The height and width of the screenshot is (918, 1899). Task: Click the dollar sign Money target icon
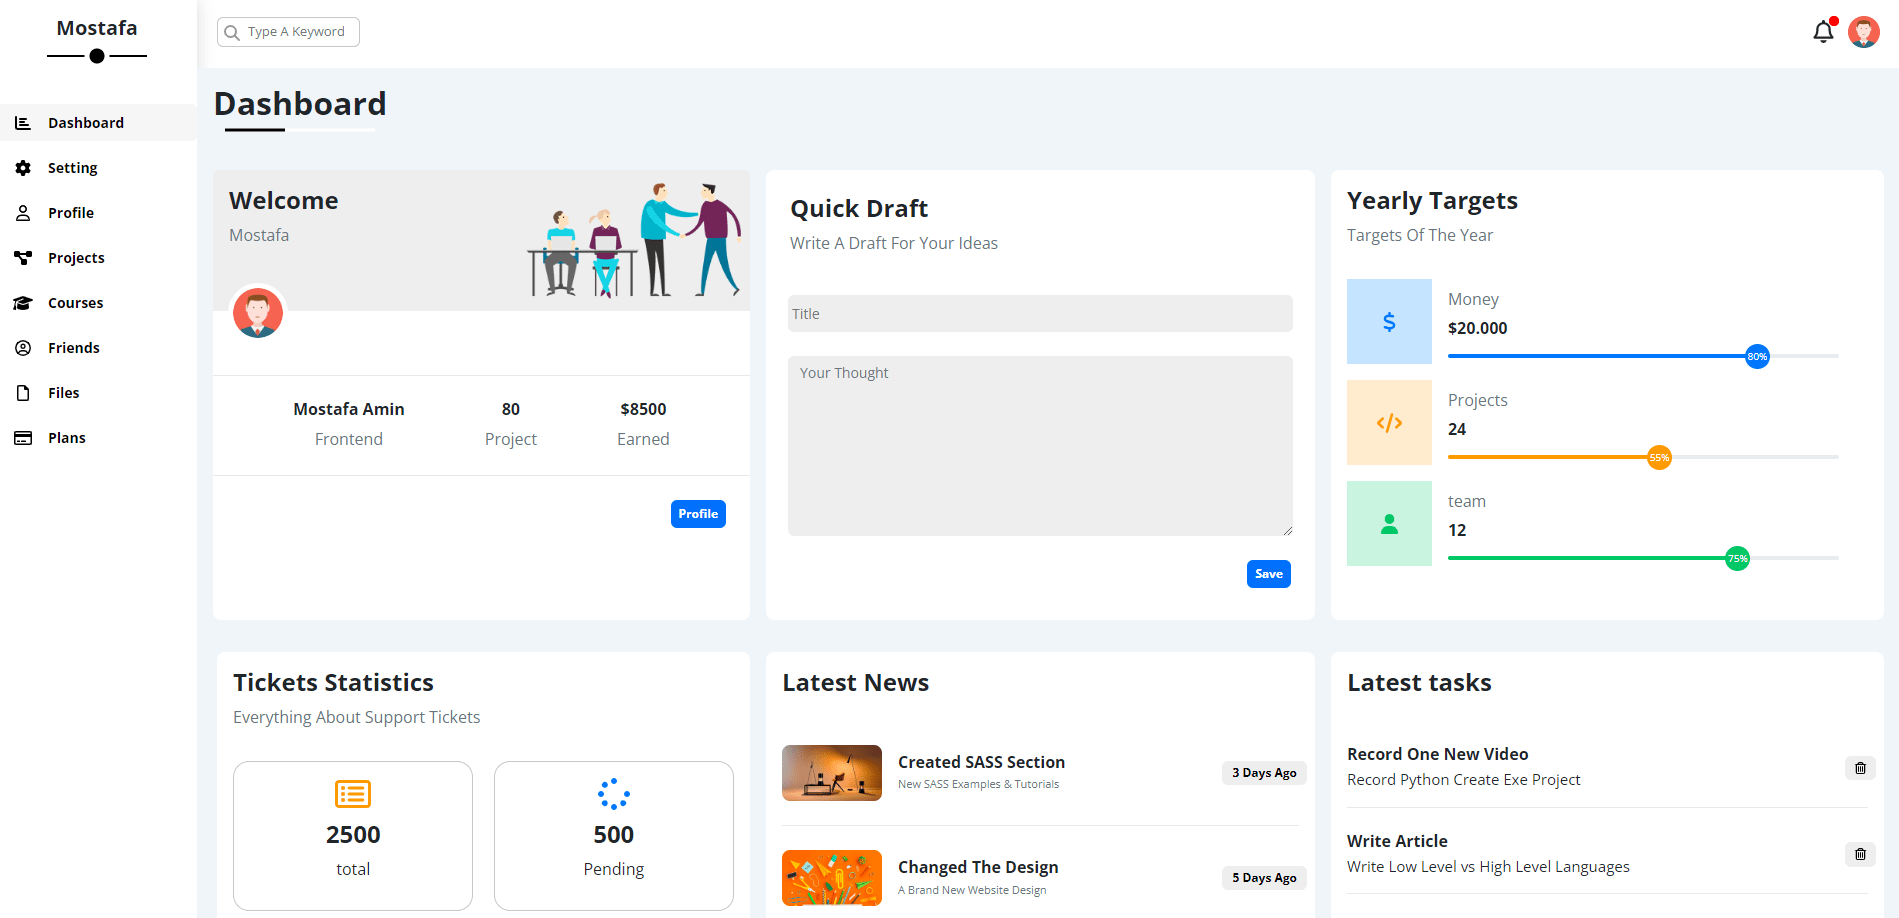[1389, 322]
